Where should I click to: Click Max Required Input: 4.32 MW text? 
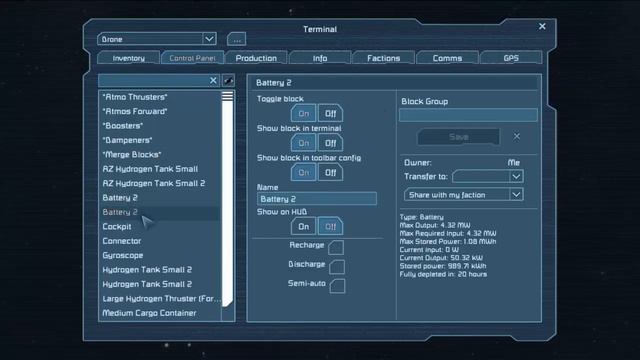pyautogui.click(x=448, y=233)
